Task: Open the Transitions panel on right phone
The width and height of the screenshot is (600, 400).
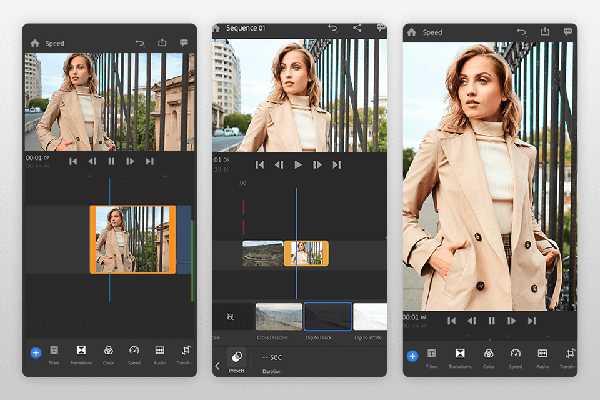Action: pyautogui.click(x=460, y=358)
